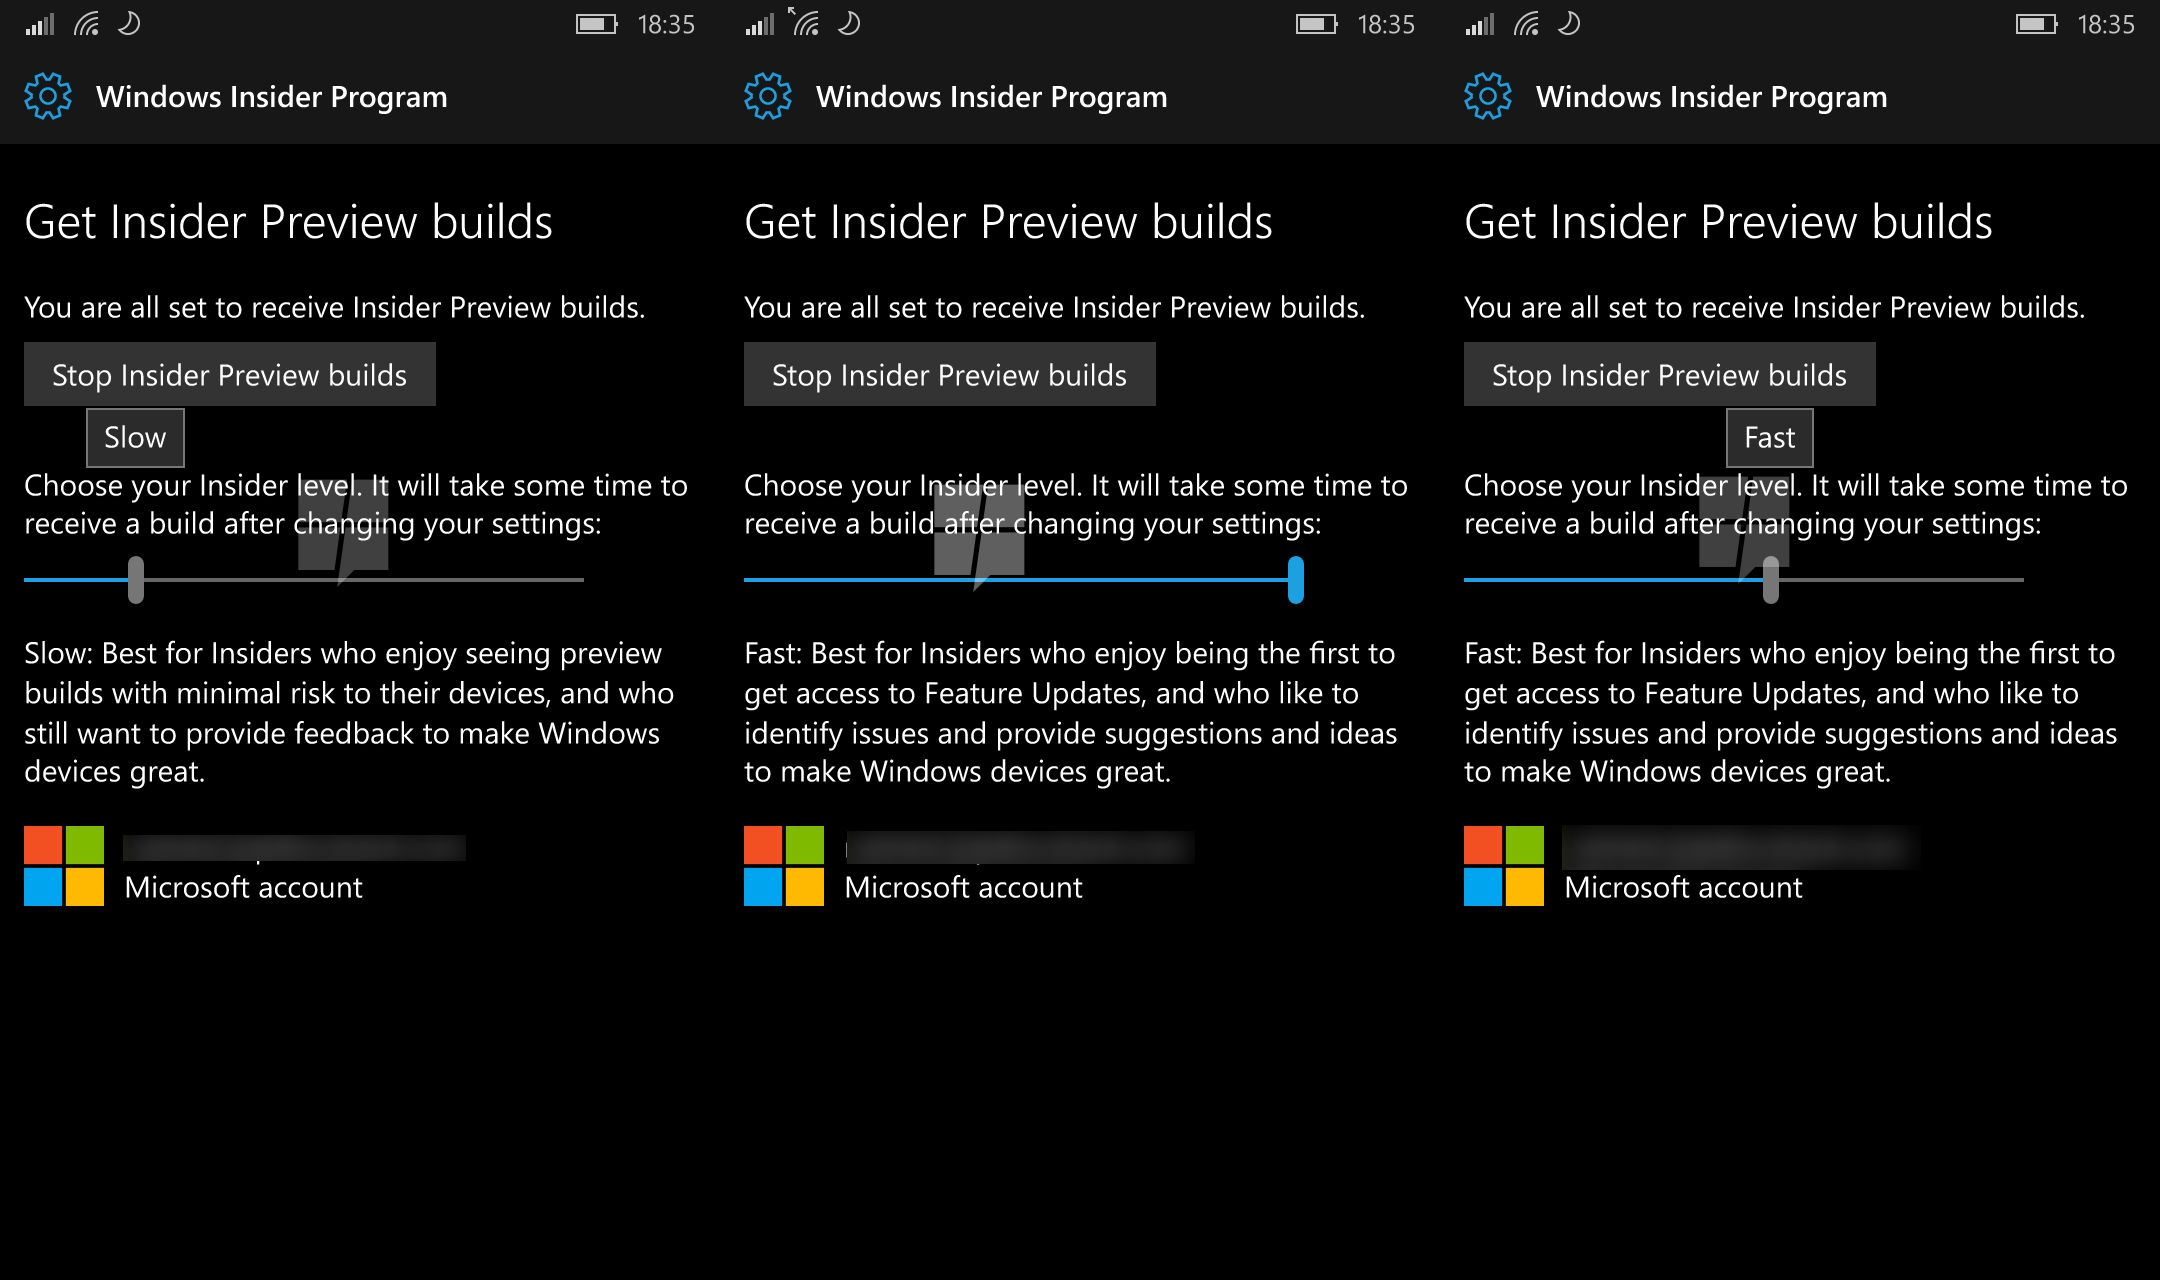Tap the Wi-Fi icon in left screen
Viewport: 2160px width, 1280px height.
(x=87, y=24)
